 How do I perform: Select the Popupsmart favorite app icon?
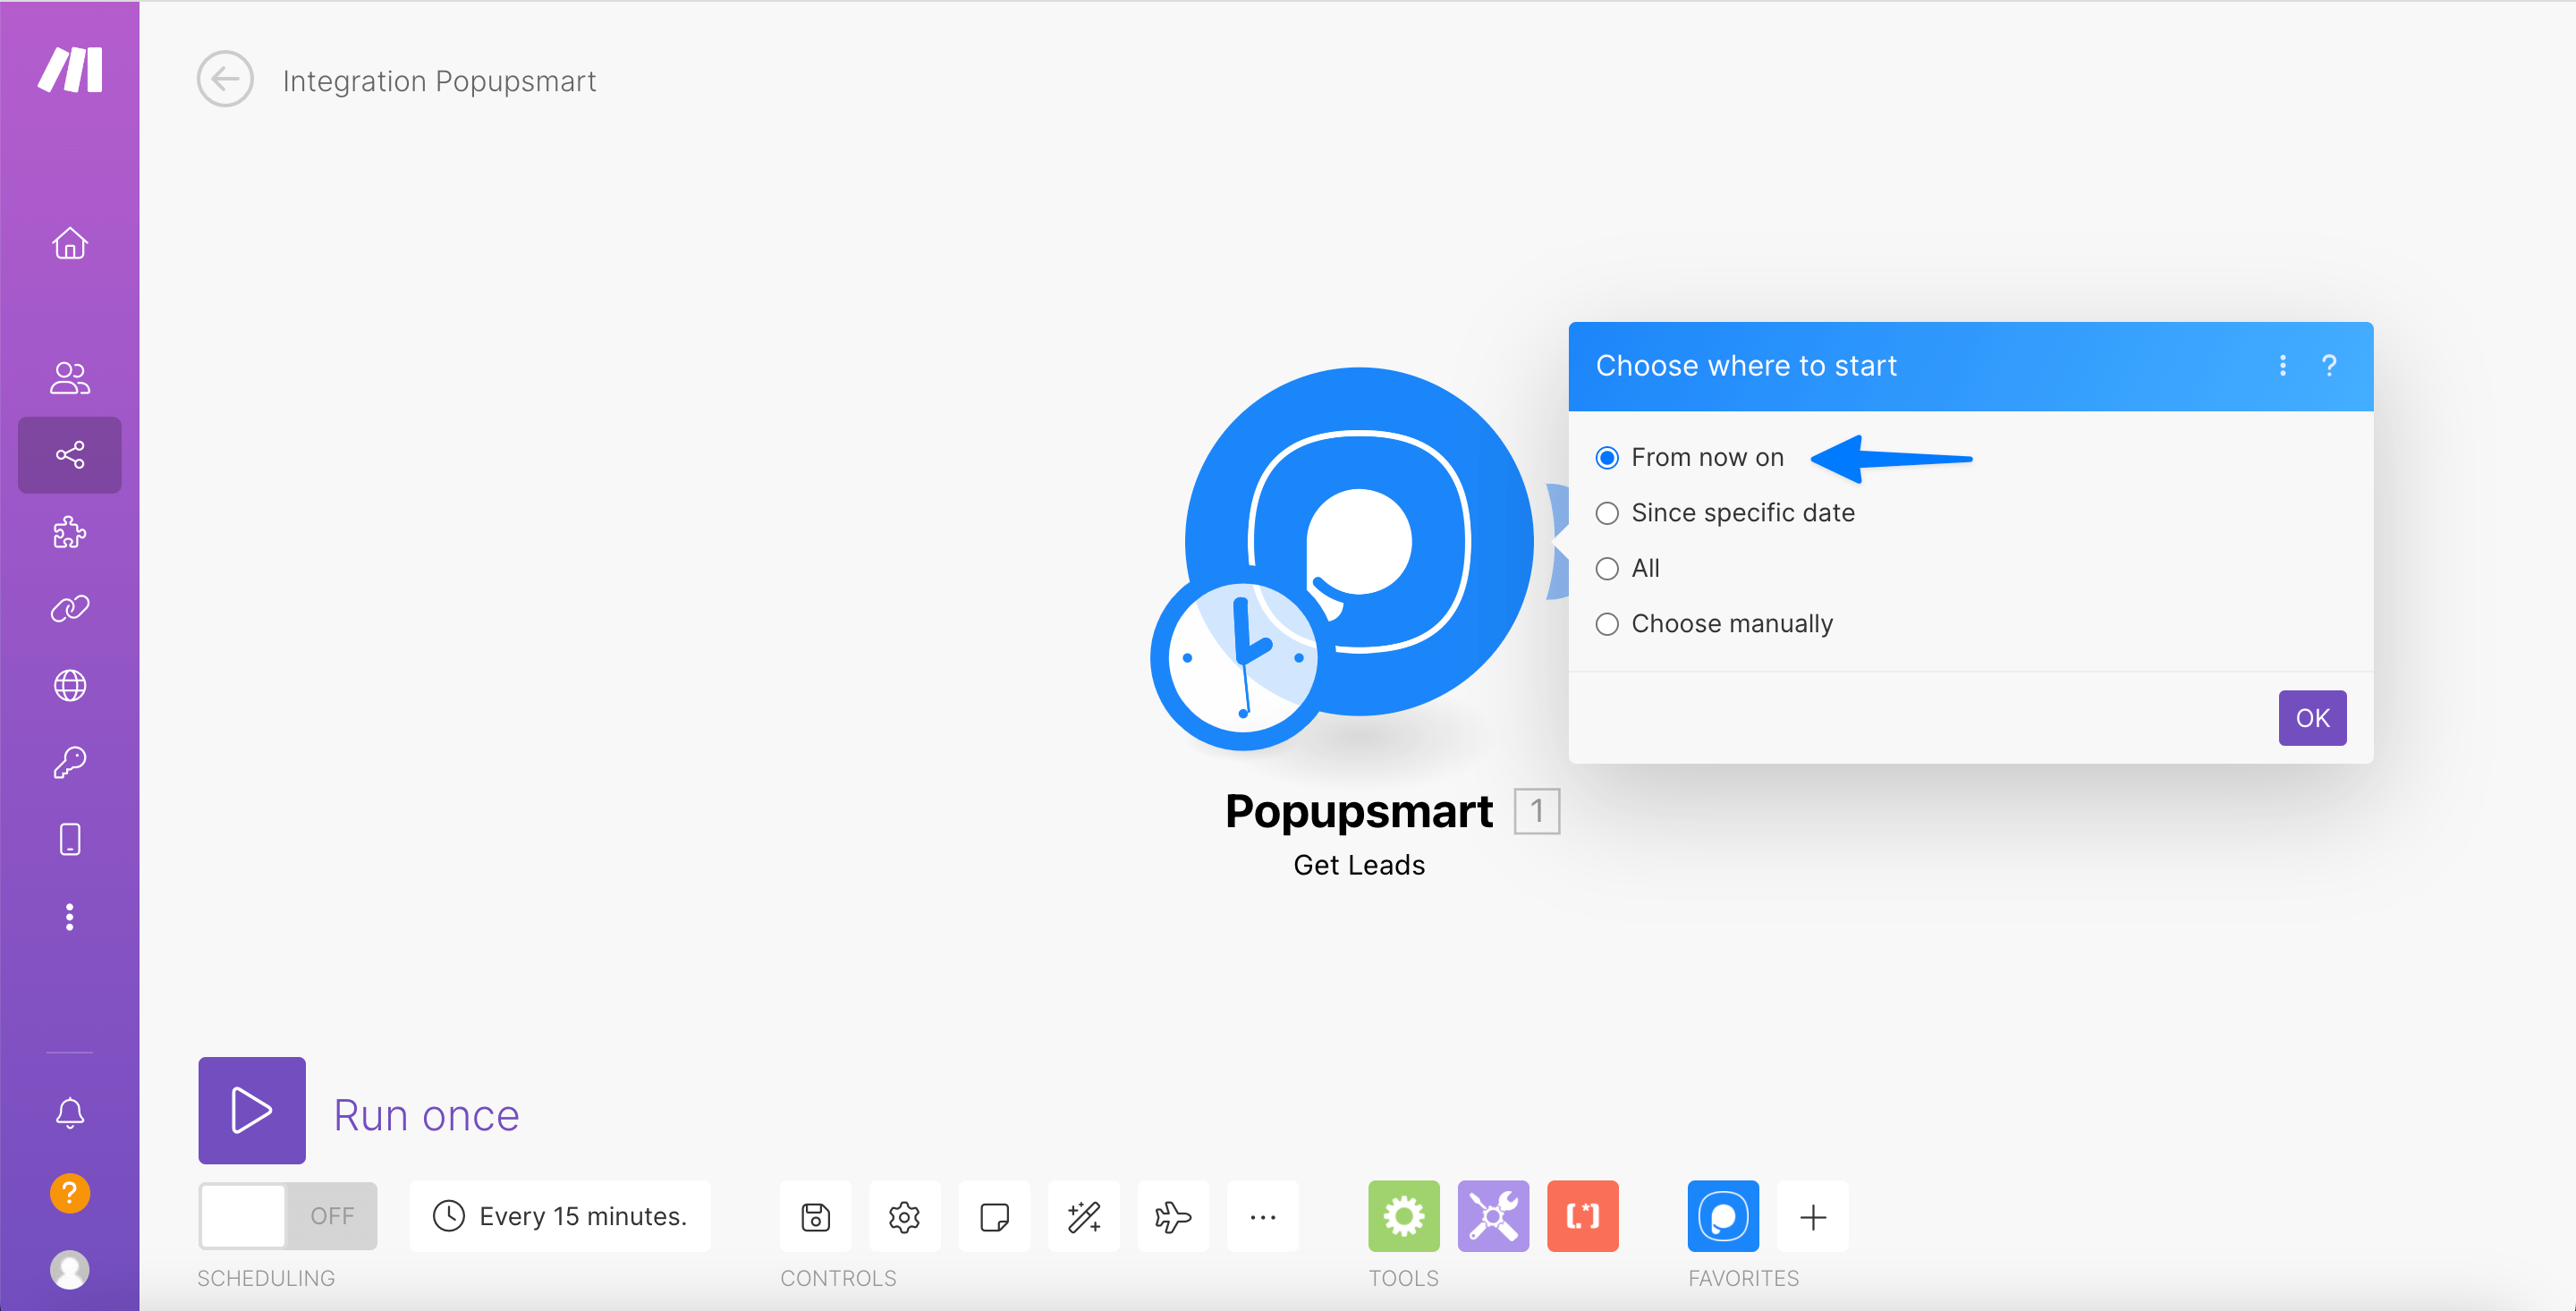[x=1722, y=1216]
